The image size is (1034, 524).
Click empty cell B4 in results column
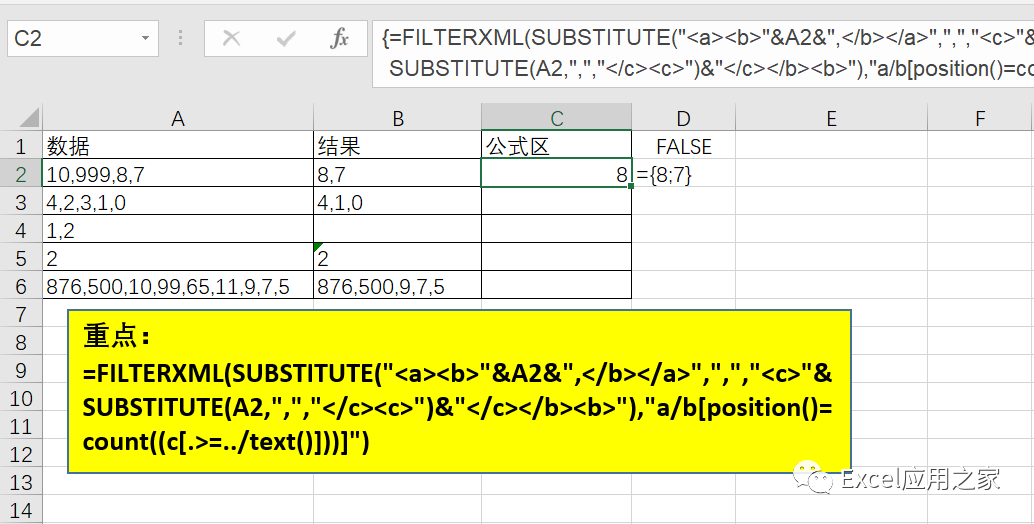398,229
